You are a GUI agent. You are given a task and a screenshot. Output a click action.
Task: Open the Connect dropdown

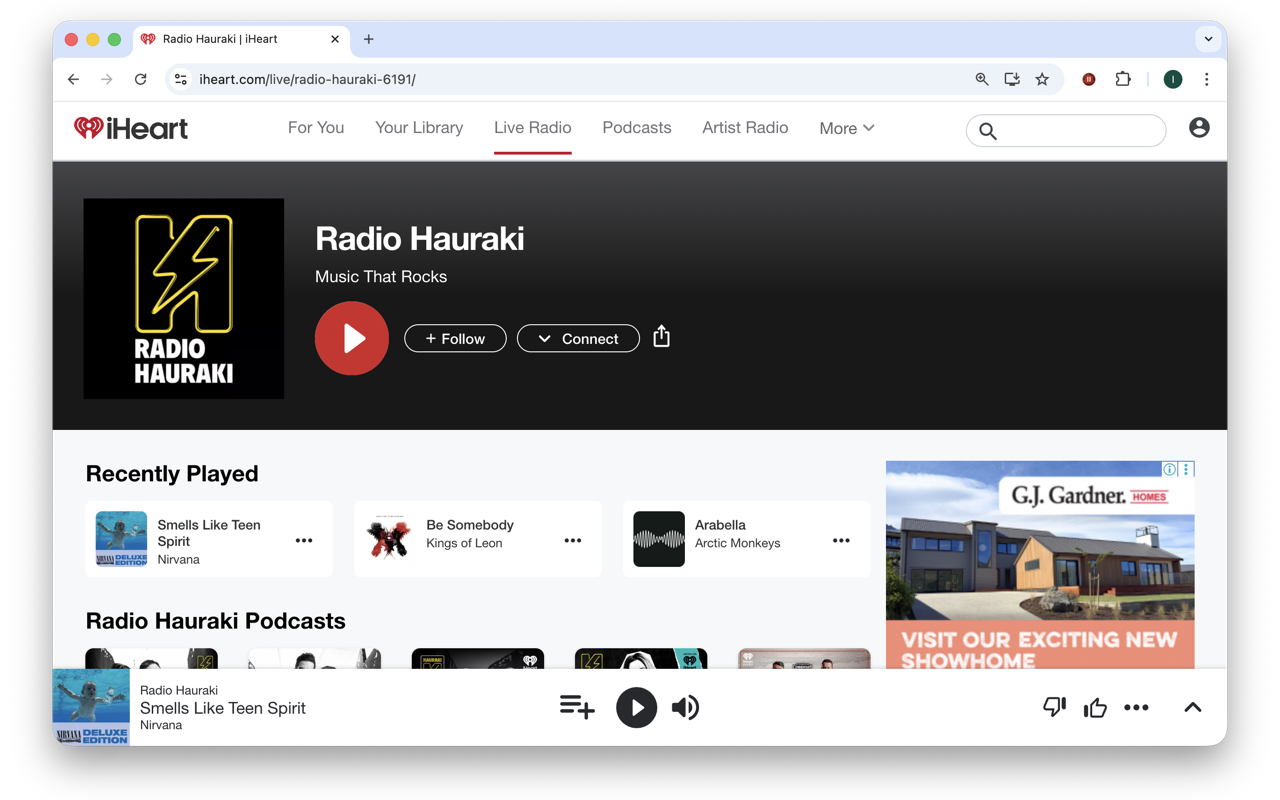pyautogui.click(x=578, y=339)
